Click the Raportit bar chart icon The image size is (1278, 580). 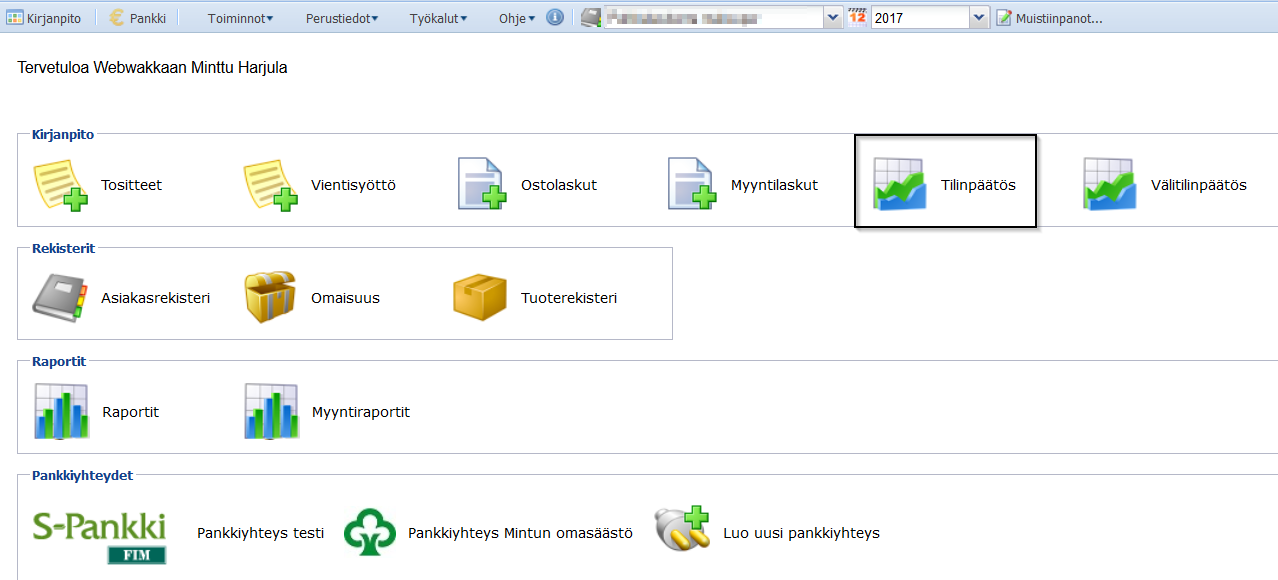(x=61, y=411)
